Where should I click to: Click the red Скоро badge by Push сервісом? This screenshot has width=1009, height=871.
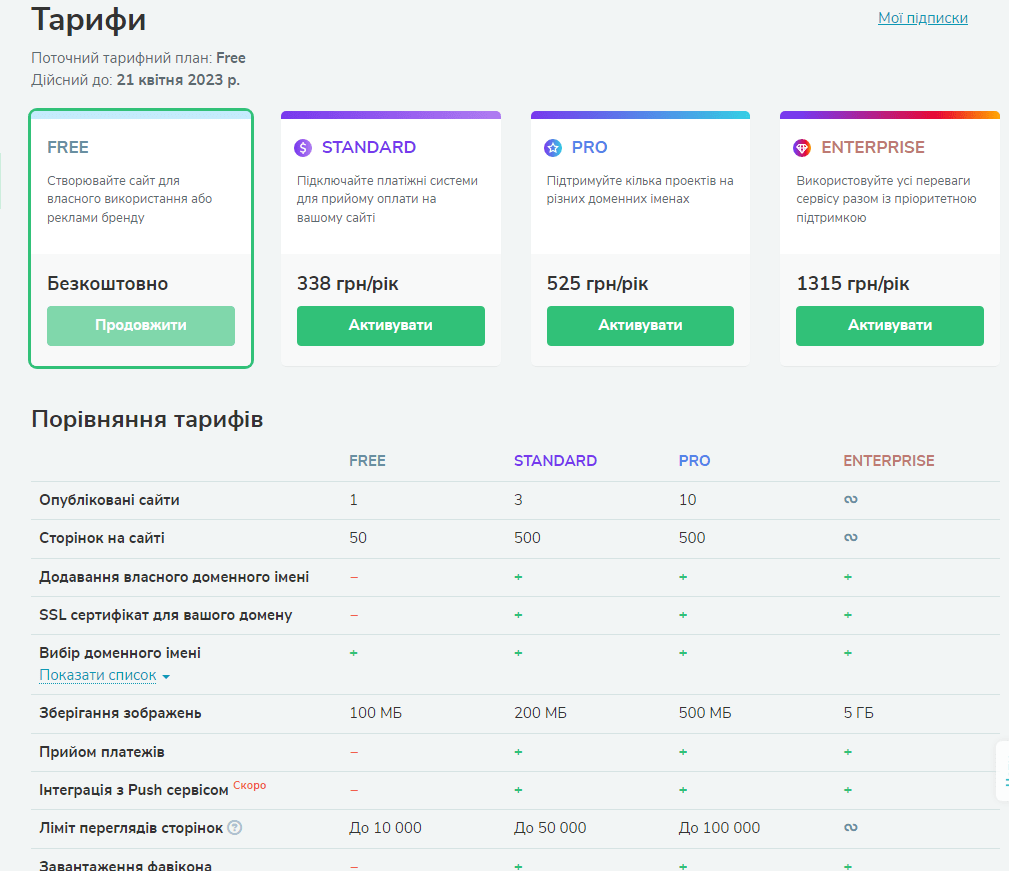coord(250,786)
